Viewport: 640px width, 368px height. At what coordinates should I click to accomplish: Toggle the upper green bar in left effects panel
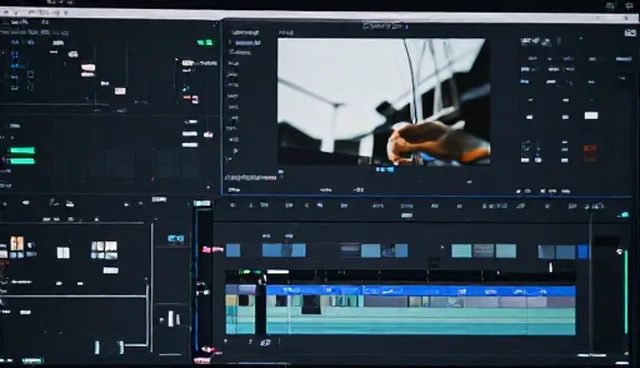pyautogui.click(x=22, y=151)
